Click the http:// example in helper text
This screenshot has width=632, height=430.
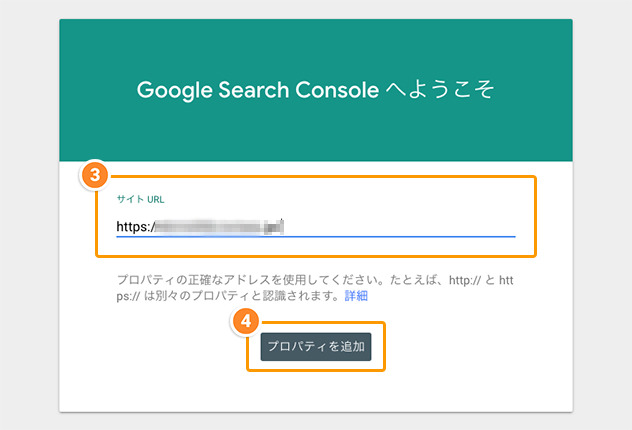465,280
